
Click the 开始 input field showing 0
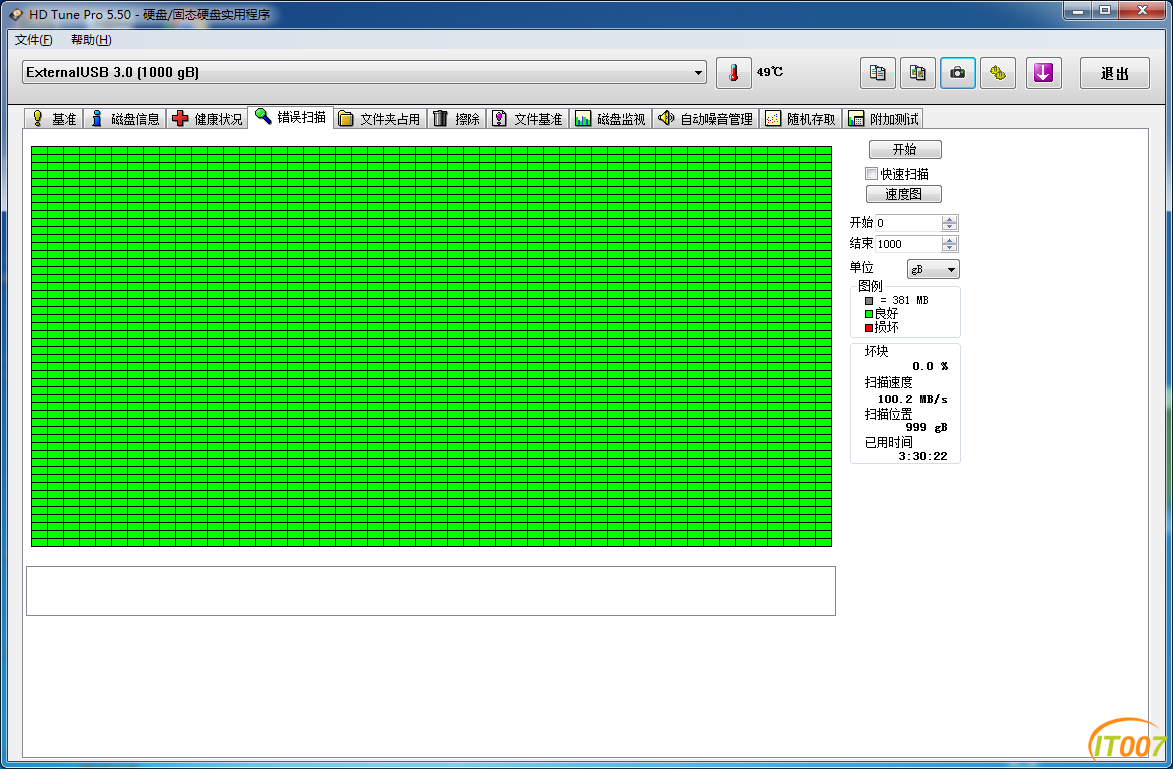pyautogui.click(x=908, y=223)
